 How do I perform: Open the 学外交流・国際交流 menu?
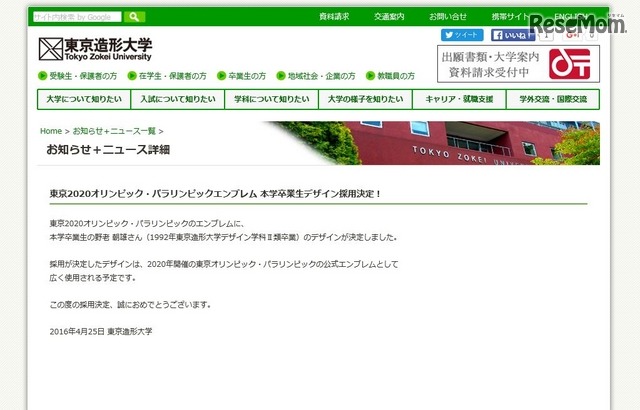553,99
